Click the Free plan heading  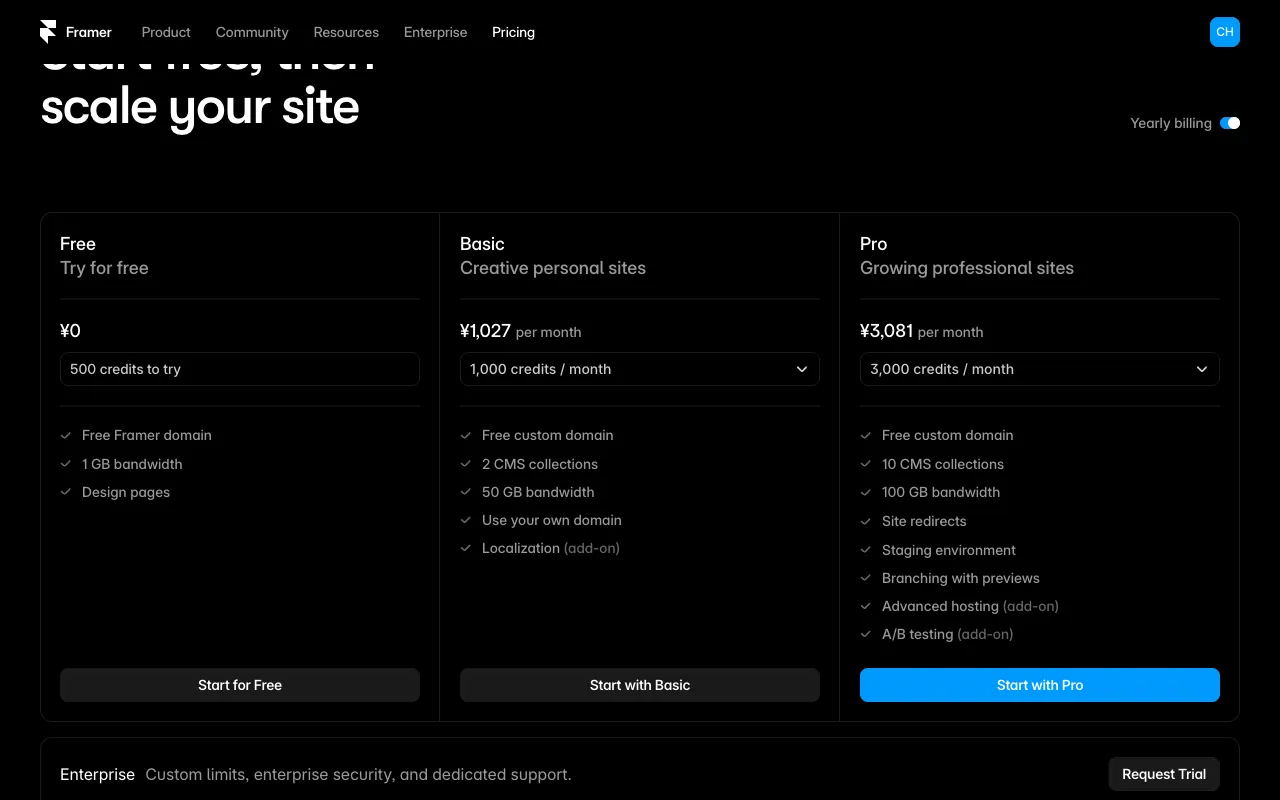click(78, 244)
